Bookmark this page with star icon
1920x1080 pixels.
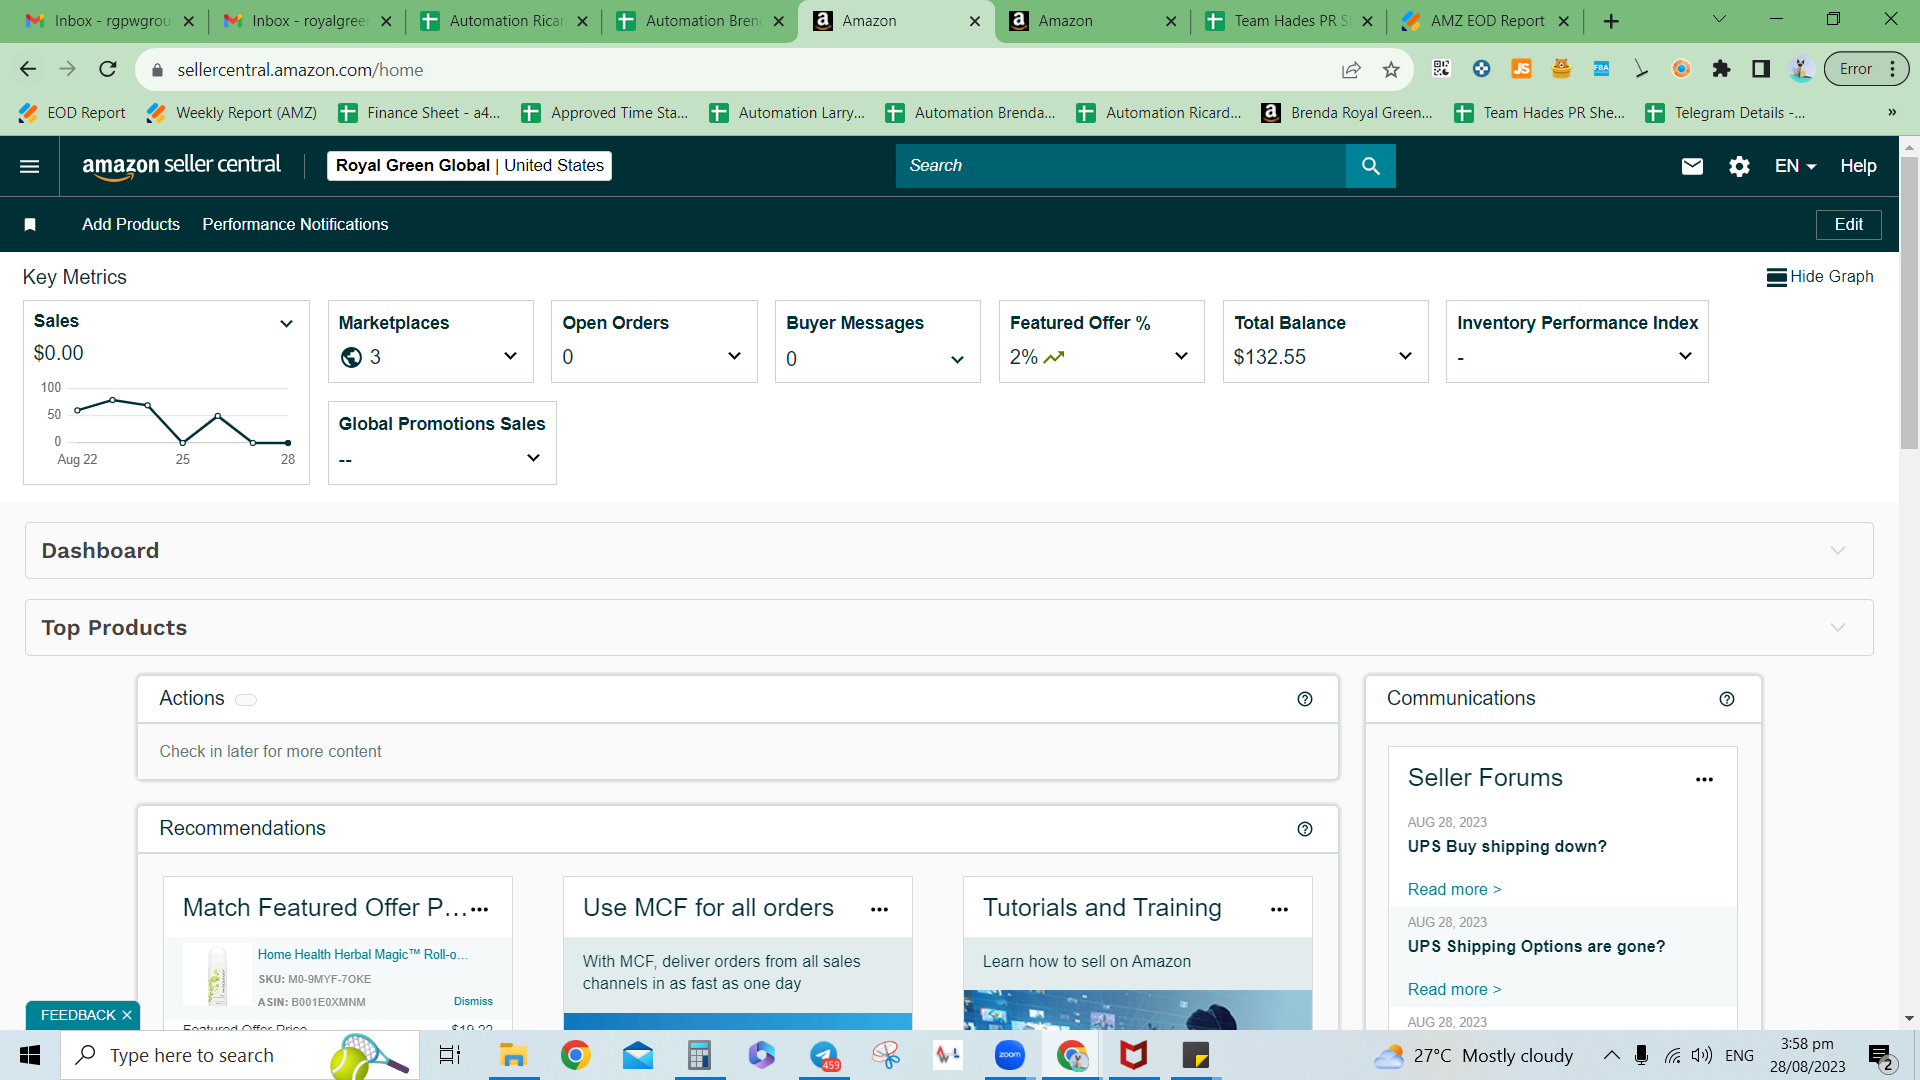tap(1391, 69)
